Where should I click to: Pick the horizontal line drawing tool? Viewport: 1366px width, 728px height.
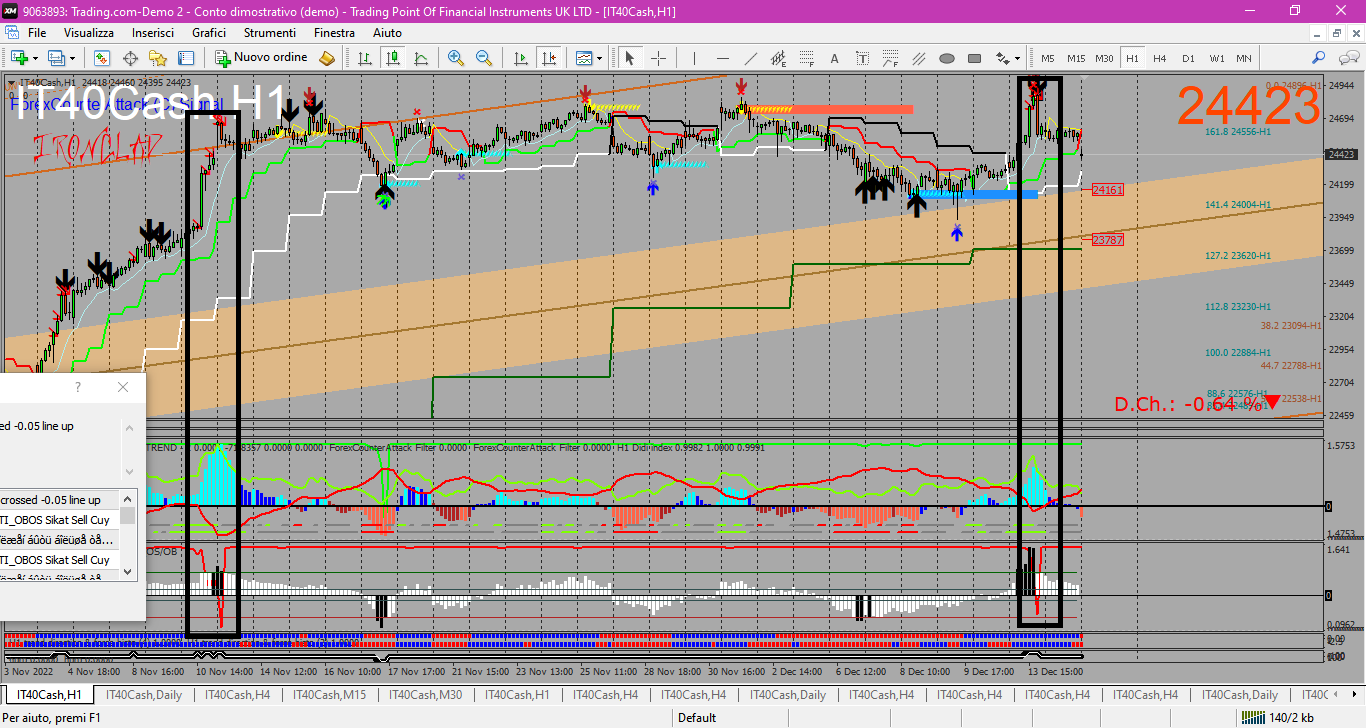pos(723,58)
